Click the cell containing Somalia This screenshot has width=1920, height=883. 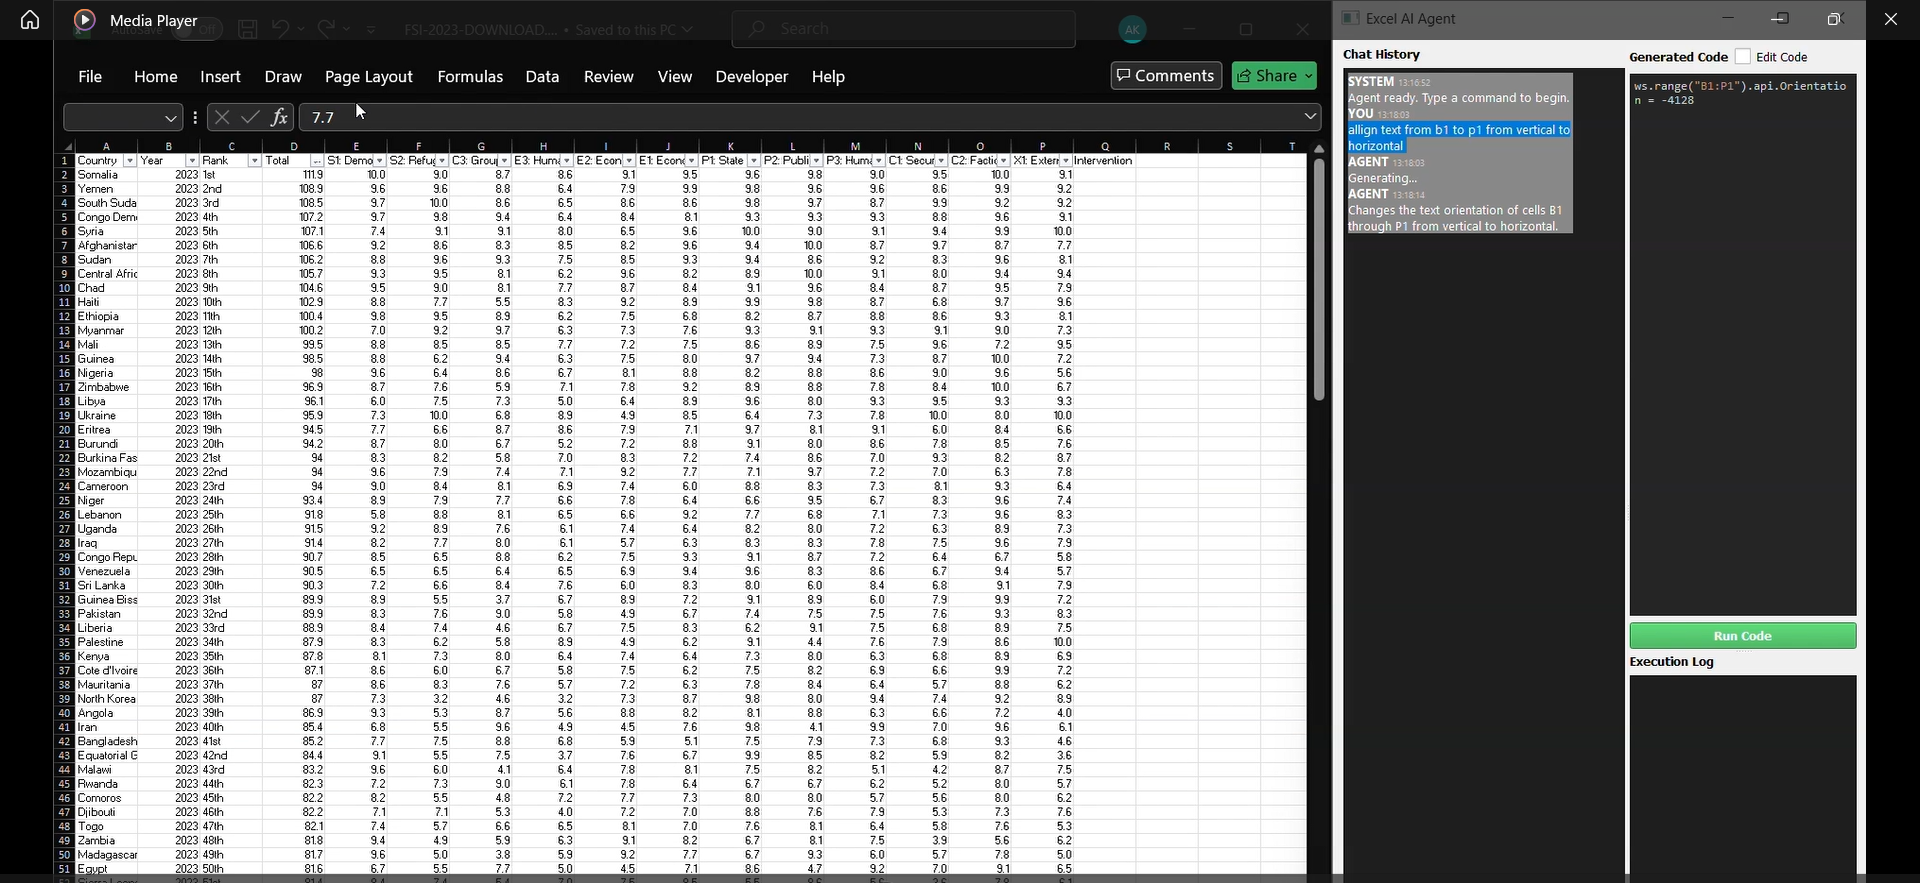[x=106, y=175]
